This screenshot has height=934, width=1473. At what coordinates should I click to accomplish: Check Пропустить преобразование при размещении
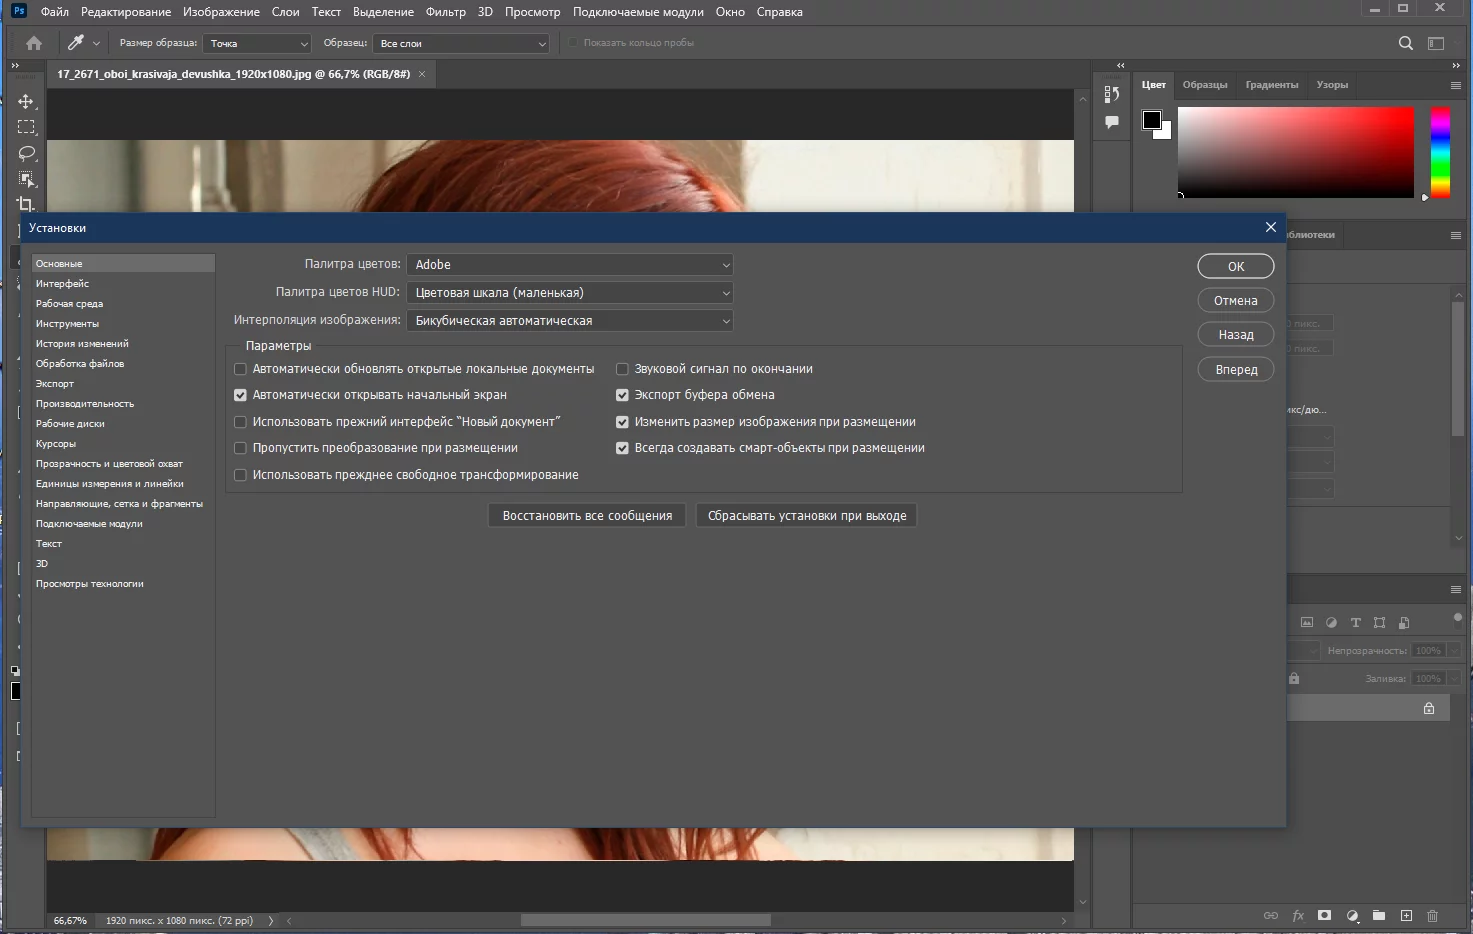(x=240, y=448)
